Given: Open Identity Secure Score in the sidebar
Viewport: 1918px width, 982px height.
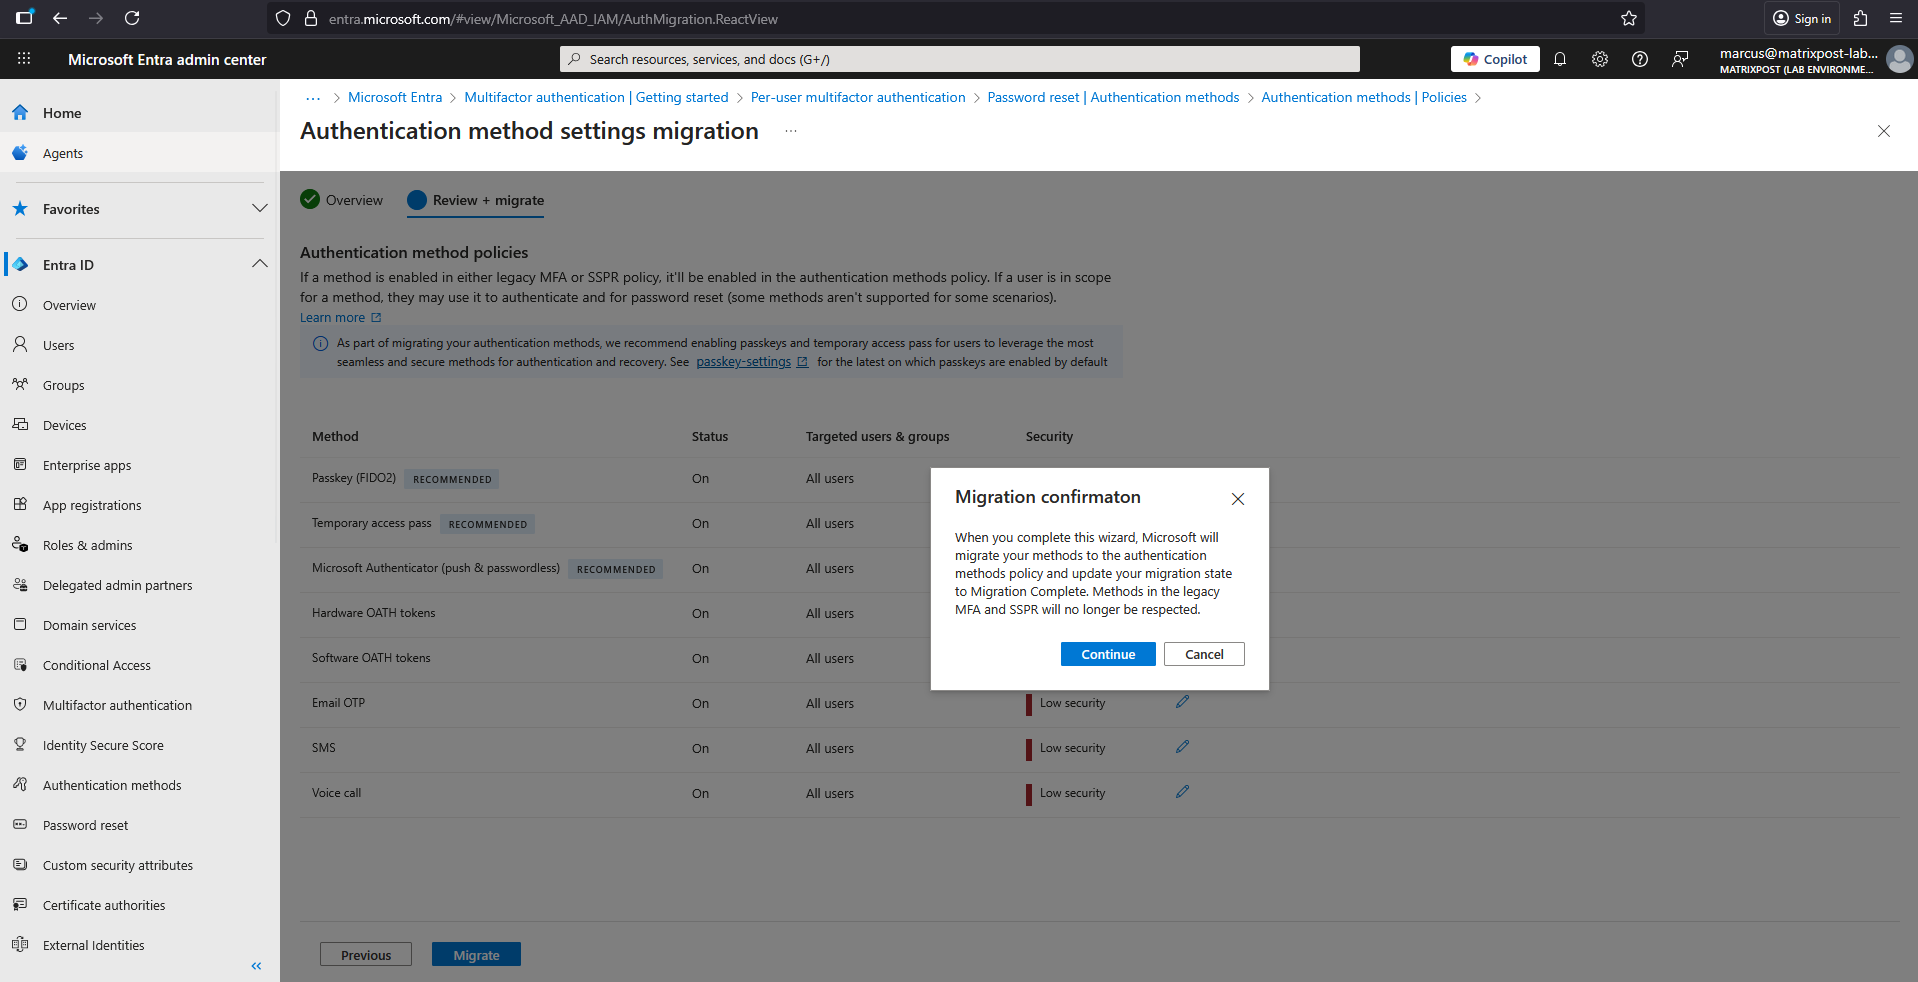Looking at the screenshot, I should point(103,745).
